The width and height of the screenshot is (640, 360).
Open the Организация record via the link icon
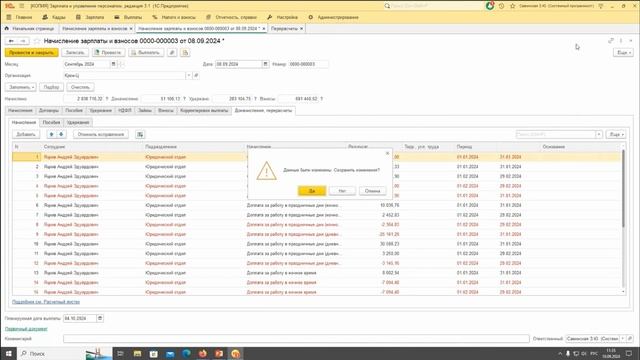click(x=196, y=76)
